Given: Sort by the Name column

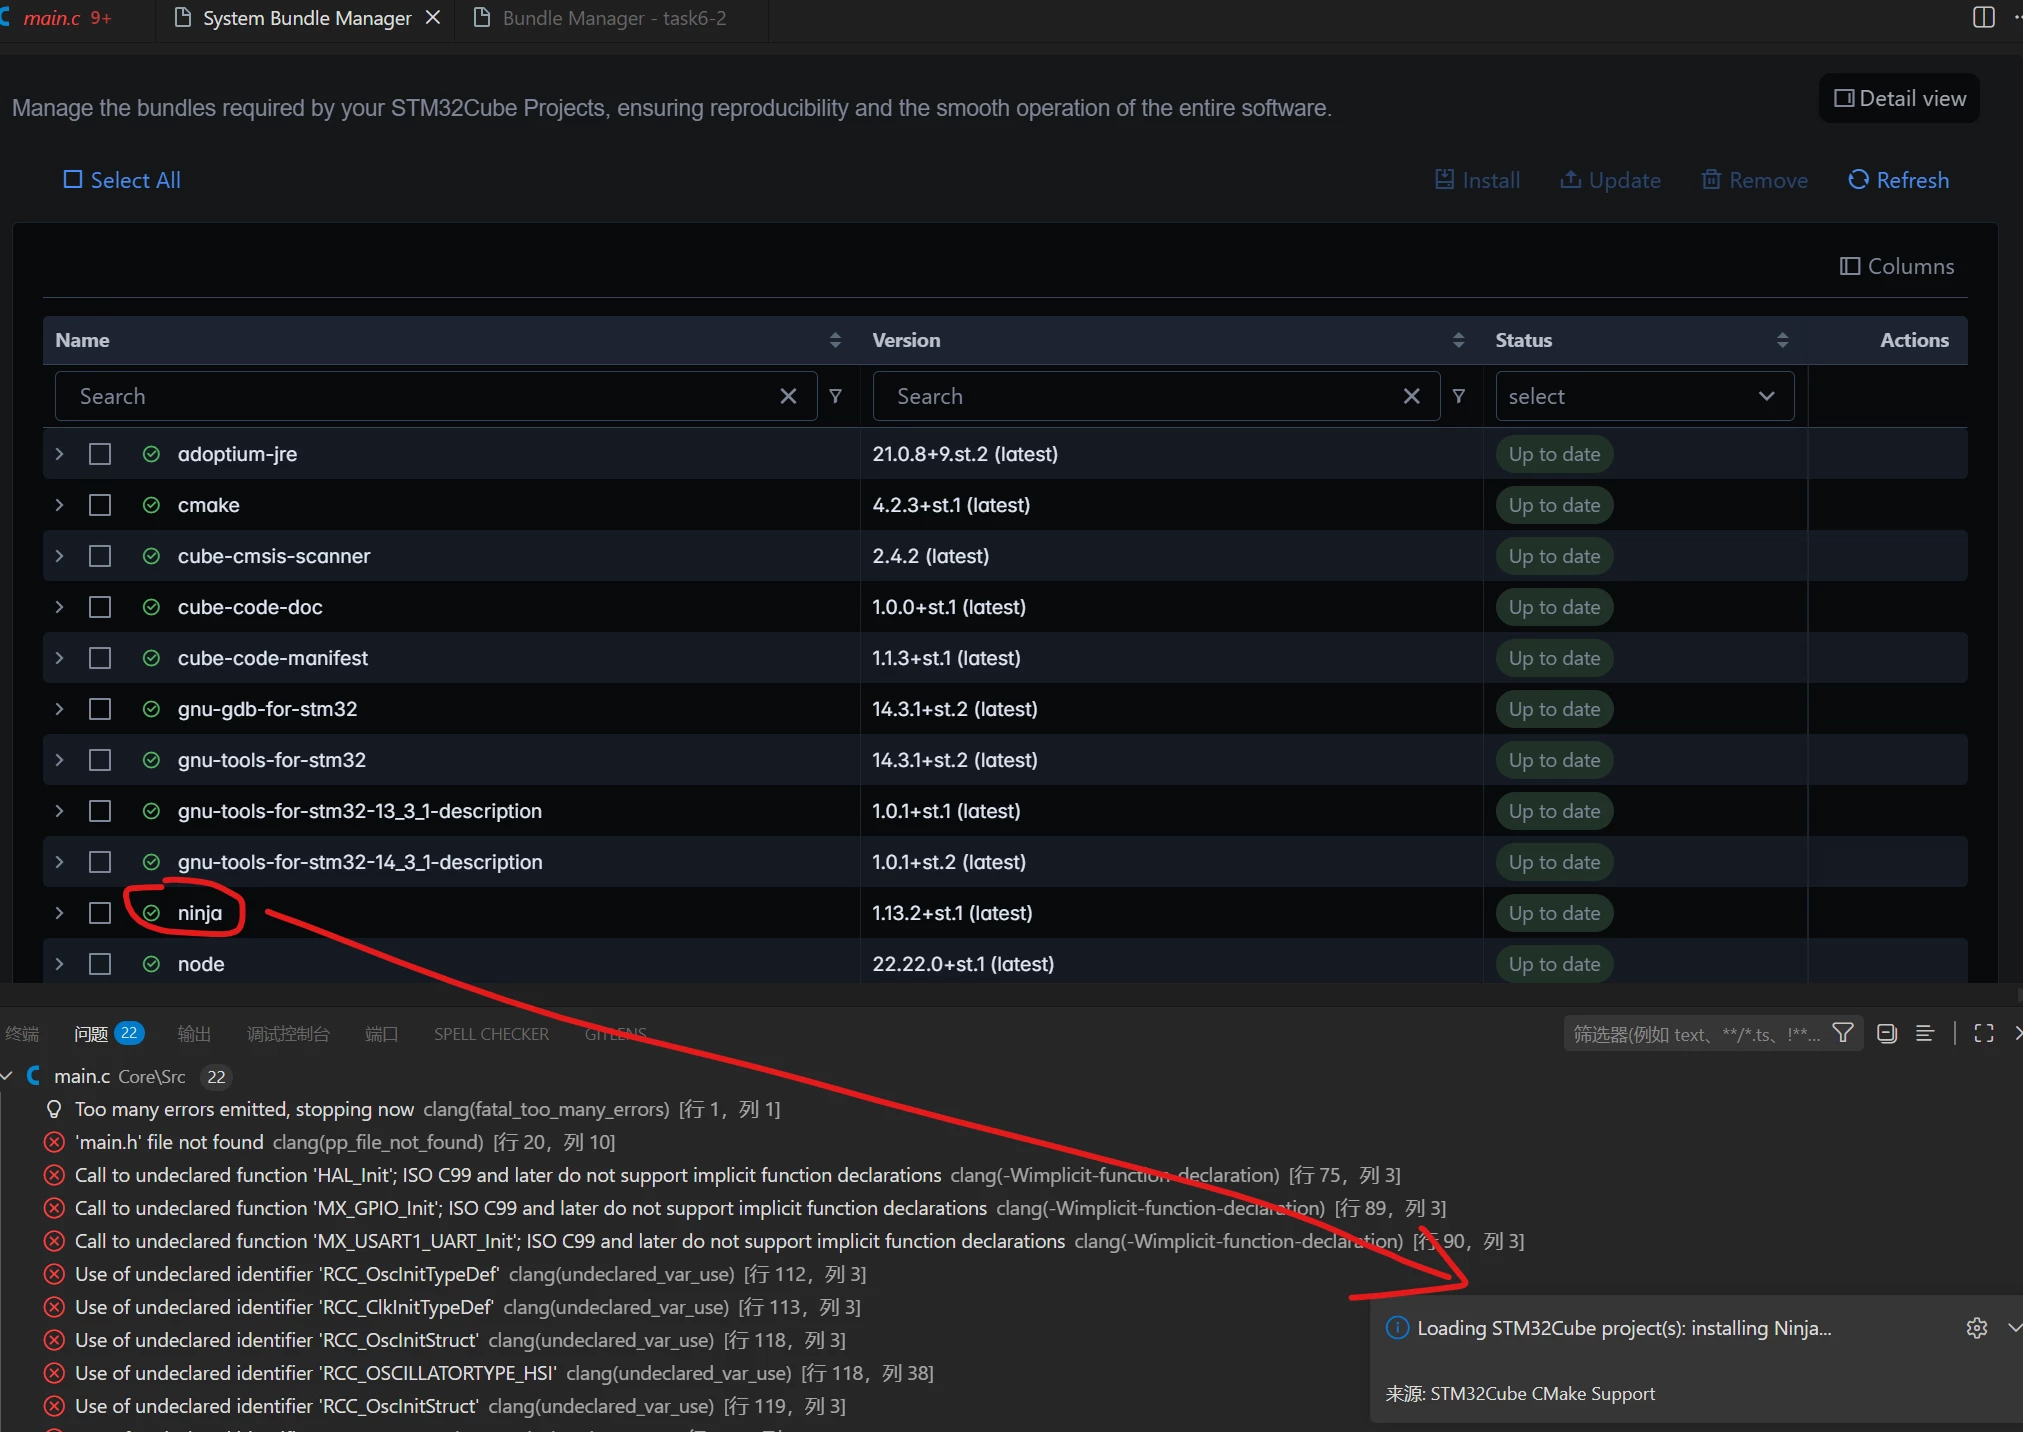Looking at the screenshot, I should click(835, 340).
